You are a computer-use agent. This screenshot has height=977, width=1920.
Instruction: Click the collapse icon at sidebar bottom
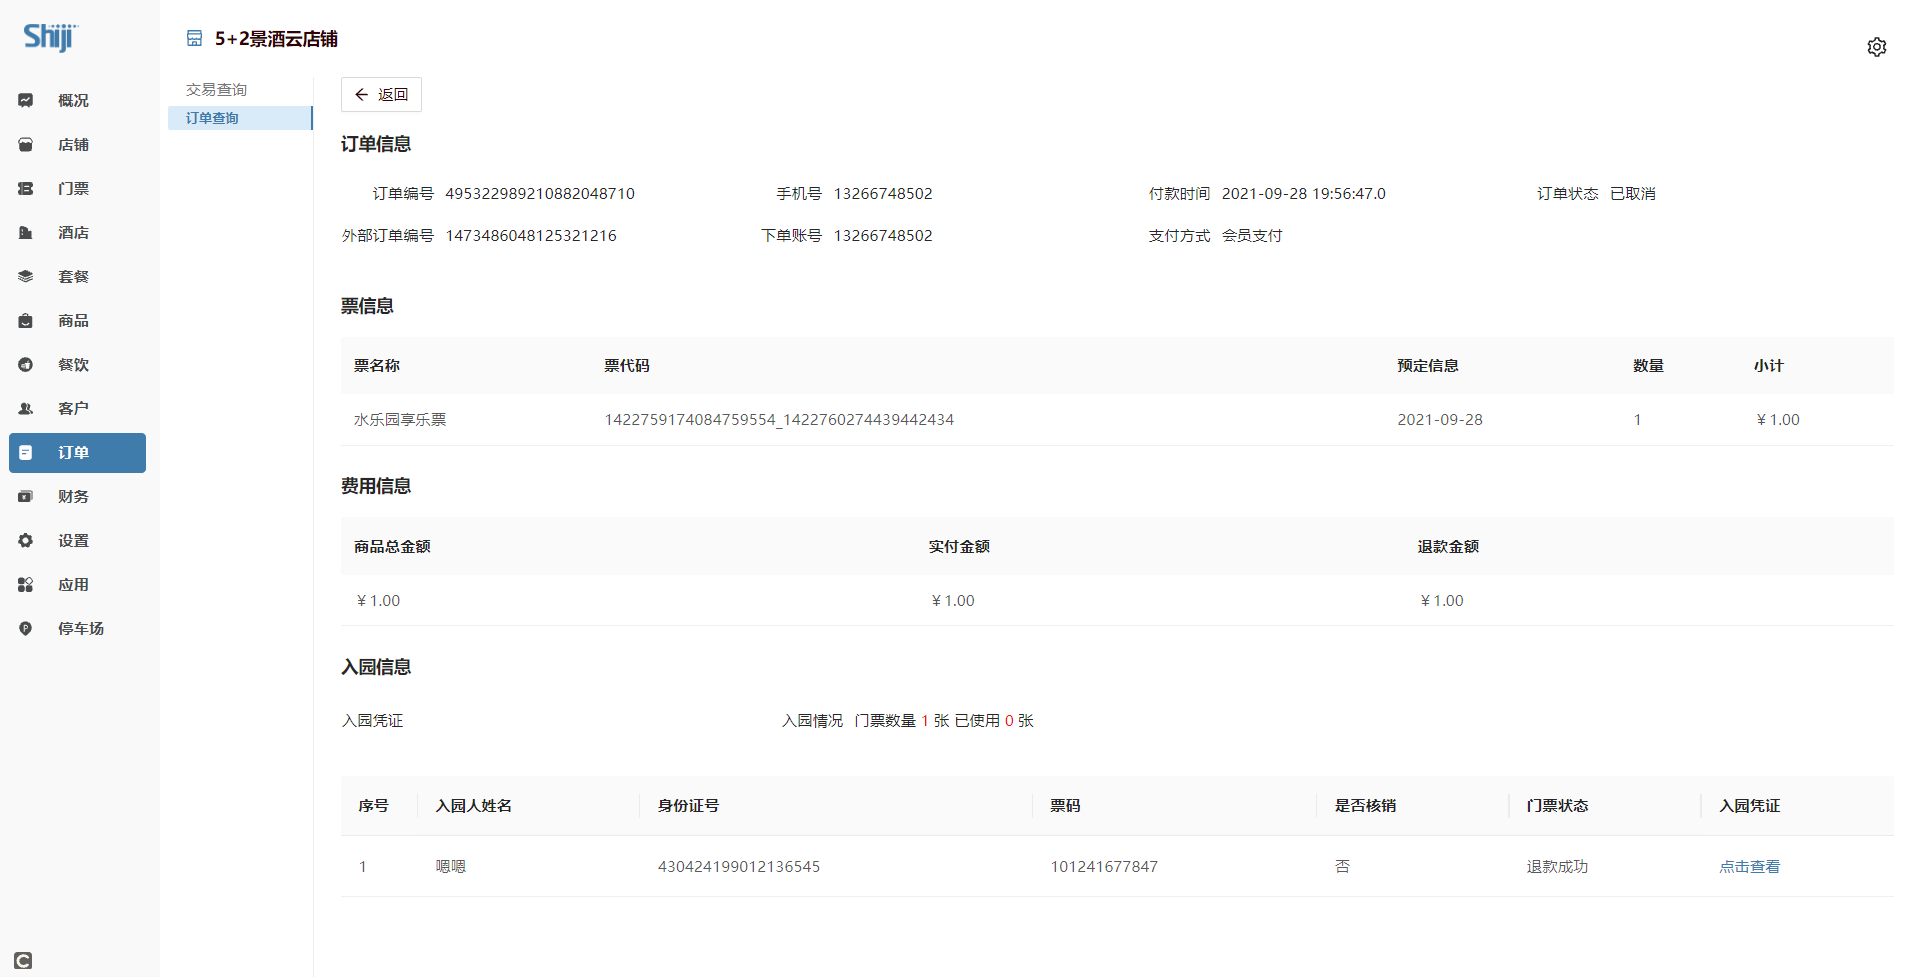pyautogui.click(x=23, y=960)
